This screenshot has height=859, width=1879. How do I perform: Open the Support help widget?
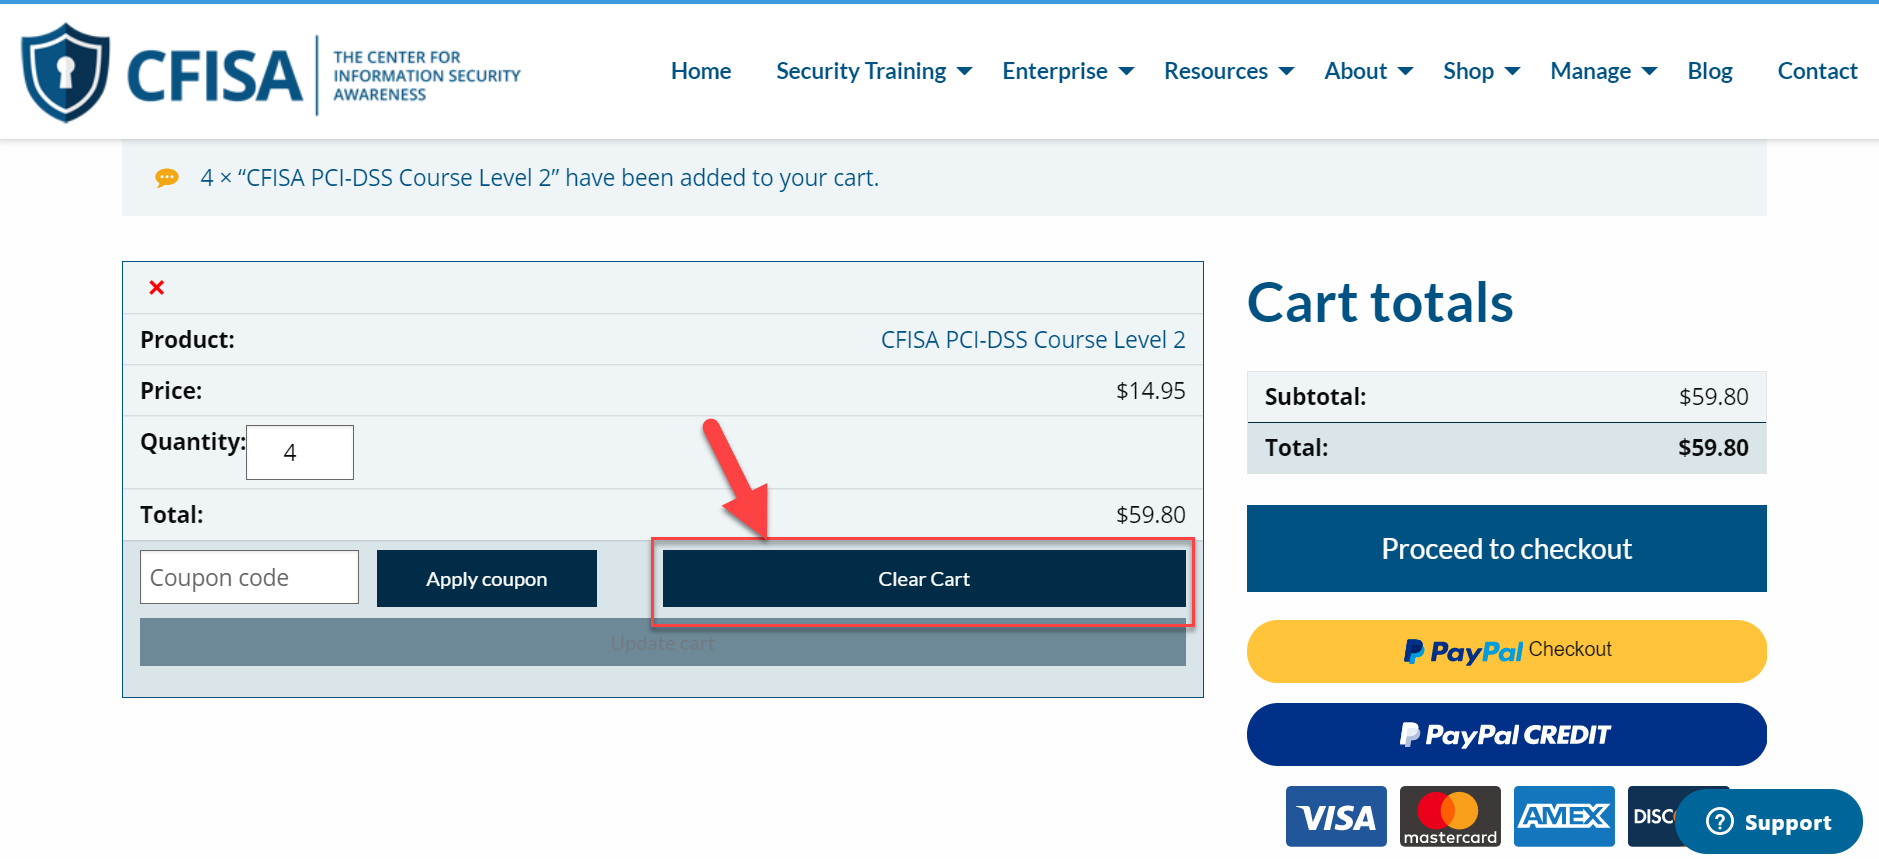click(x=1768, y=822)
